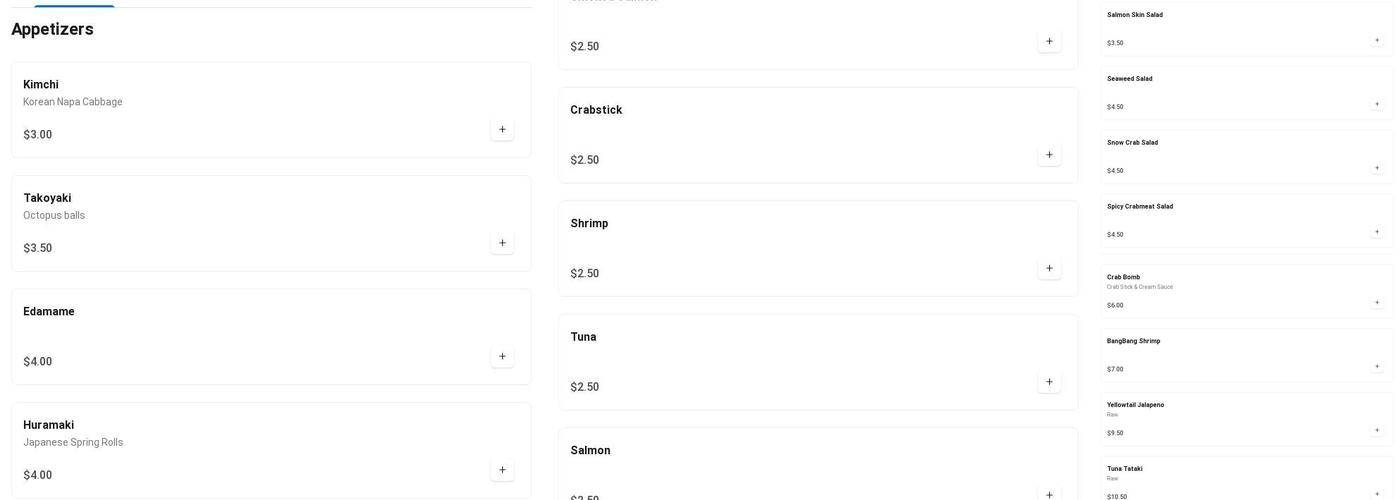Click the Edamame item name
This screenshot has height=500, width=1400.
[x=49, y=312]
